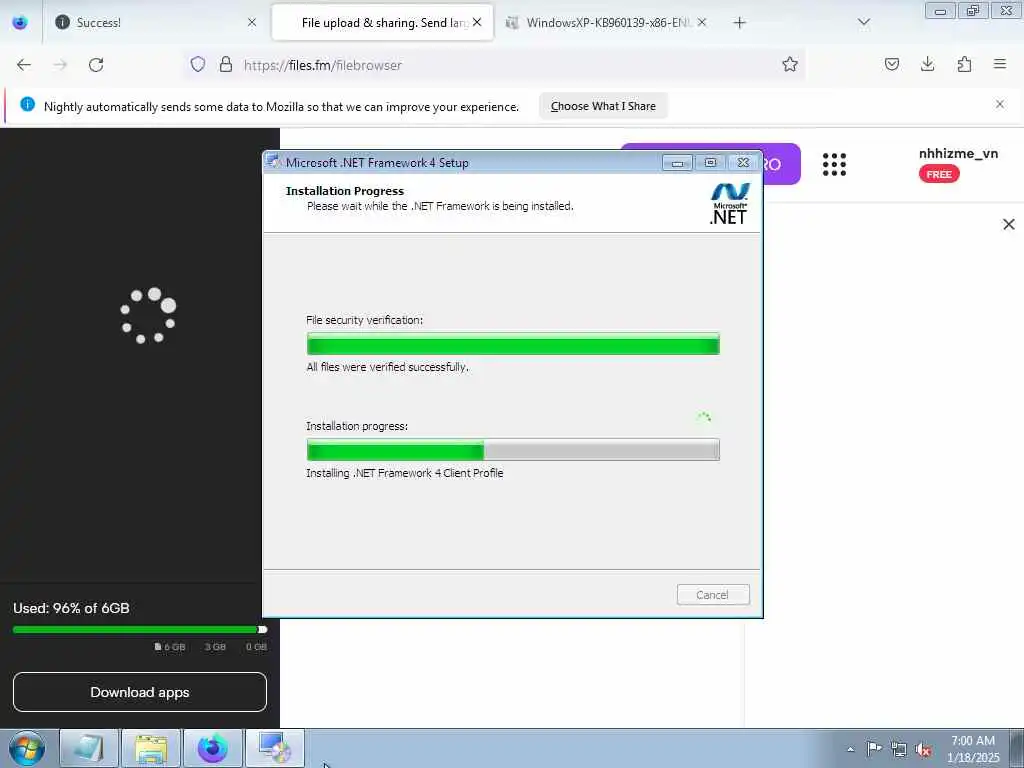Open the files.fm apps grid icon
1024x768 pixels.
(x=834, y=165)
